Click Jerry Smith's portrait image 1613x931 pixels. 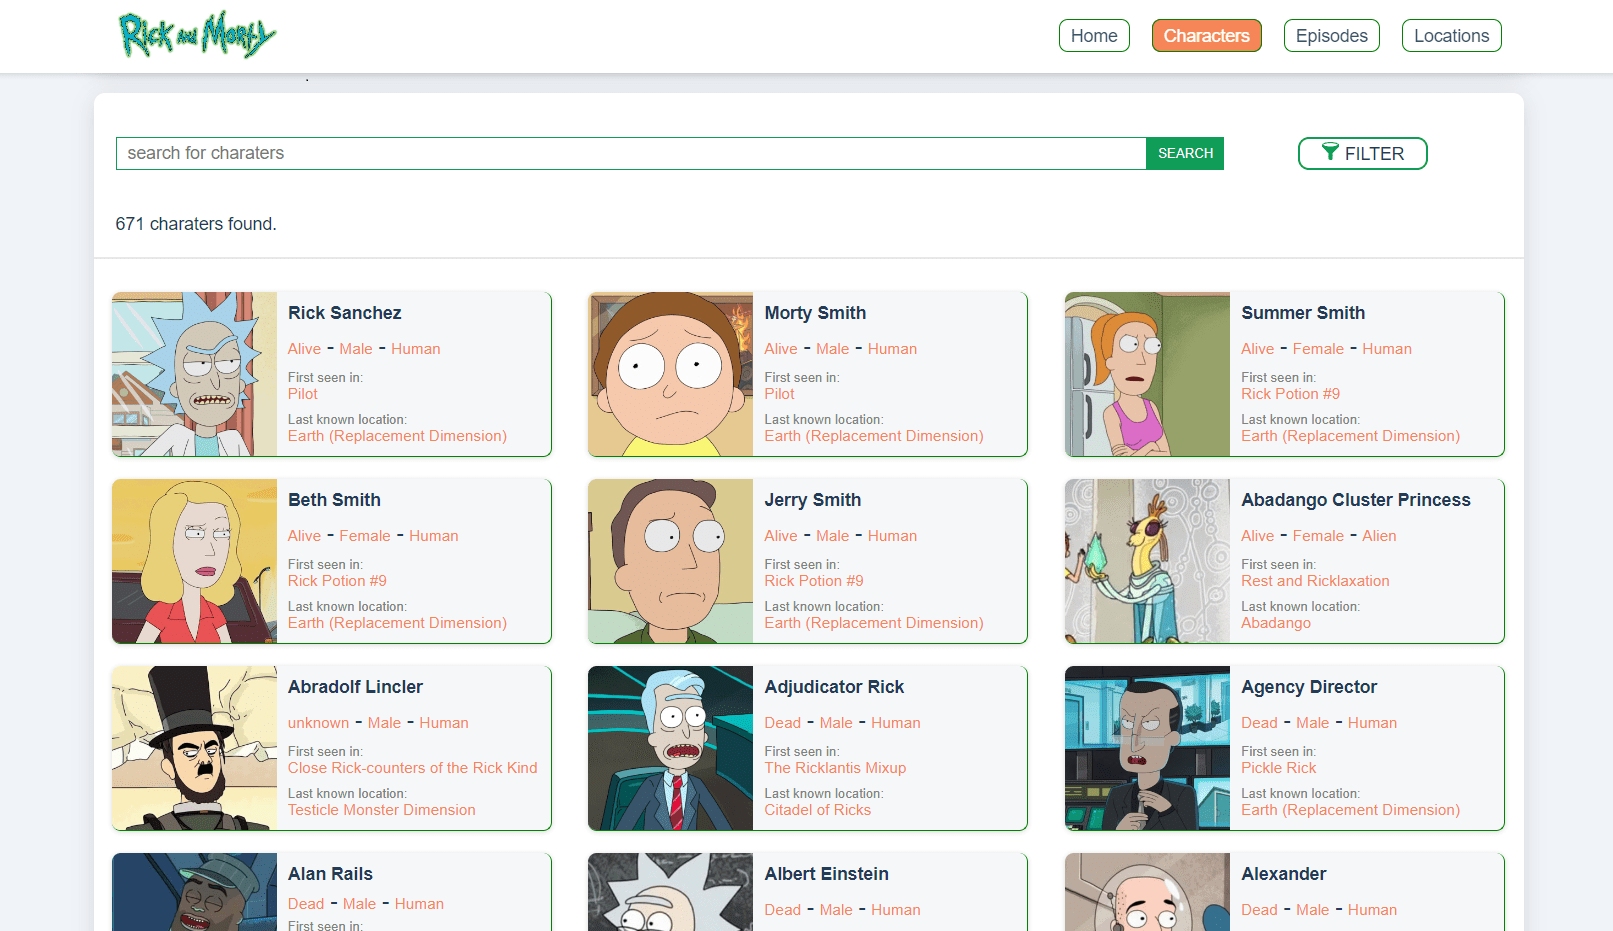pyautogui.click(x=670, y=561)
